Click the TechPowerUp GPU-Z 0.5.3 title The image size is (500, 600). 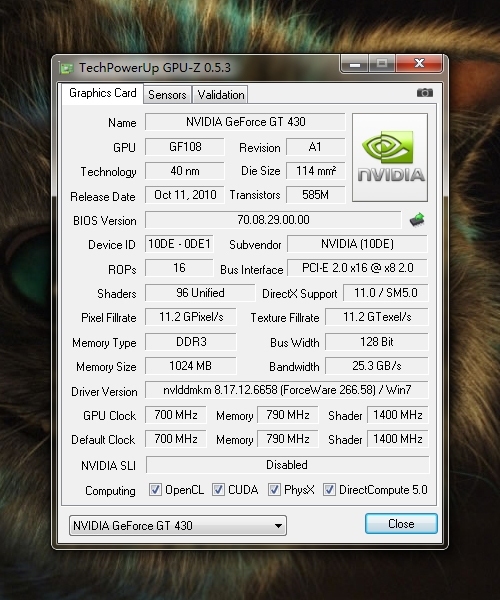click(x=155, y=68)
